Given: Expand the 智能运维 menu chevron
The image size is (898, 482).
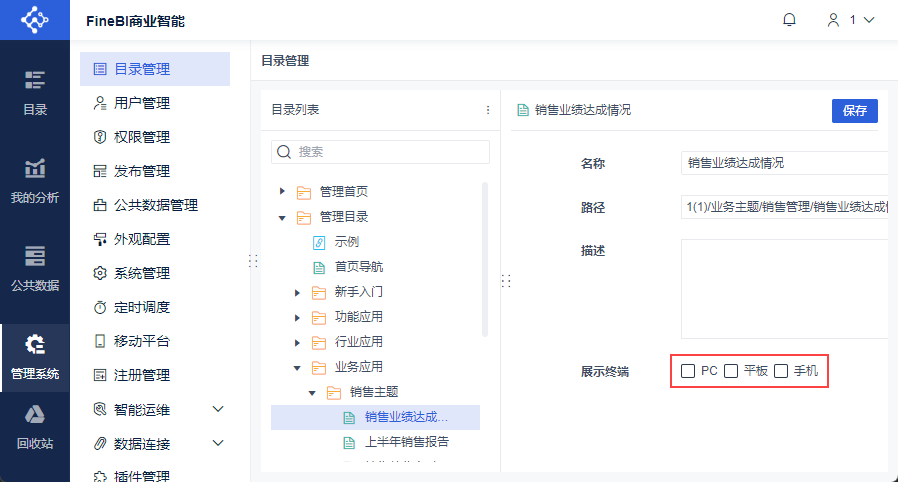Looking at the screenshot, I should (218, 409).
